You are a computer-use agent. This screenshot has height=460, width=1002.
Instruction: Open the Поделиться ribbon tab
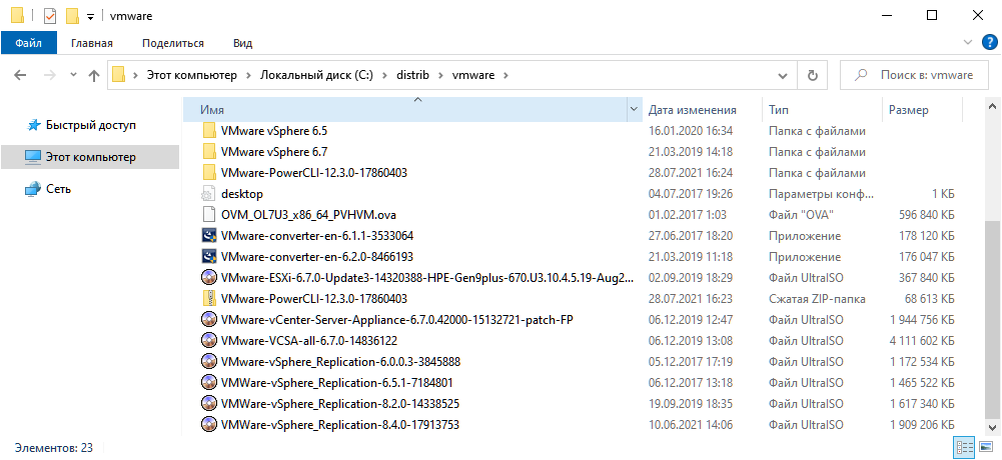point(173,43)
